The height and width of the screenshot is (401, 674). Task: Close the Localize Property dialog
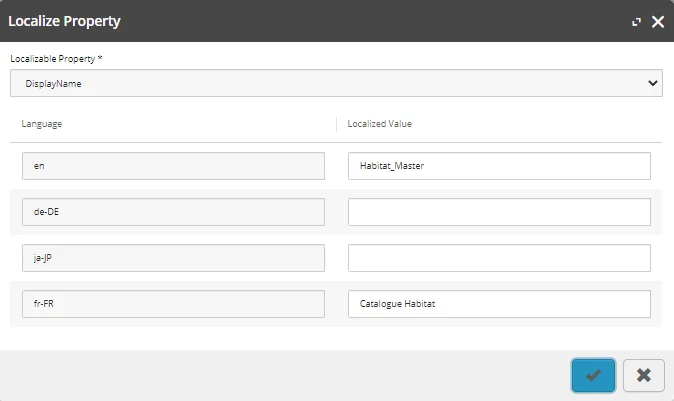[658, 21]
